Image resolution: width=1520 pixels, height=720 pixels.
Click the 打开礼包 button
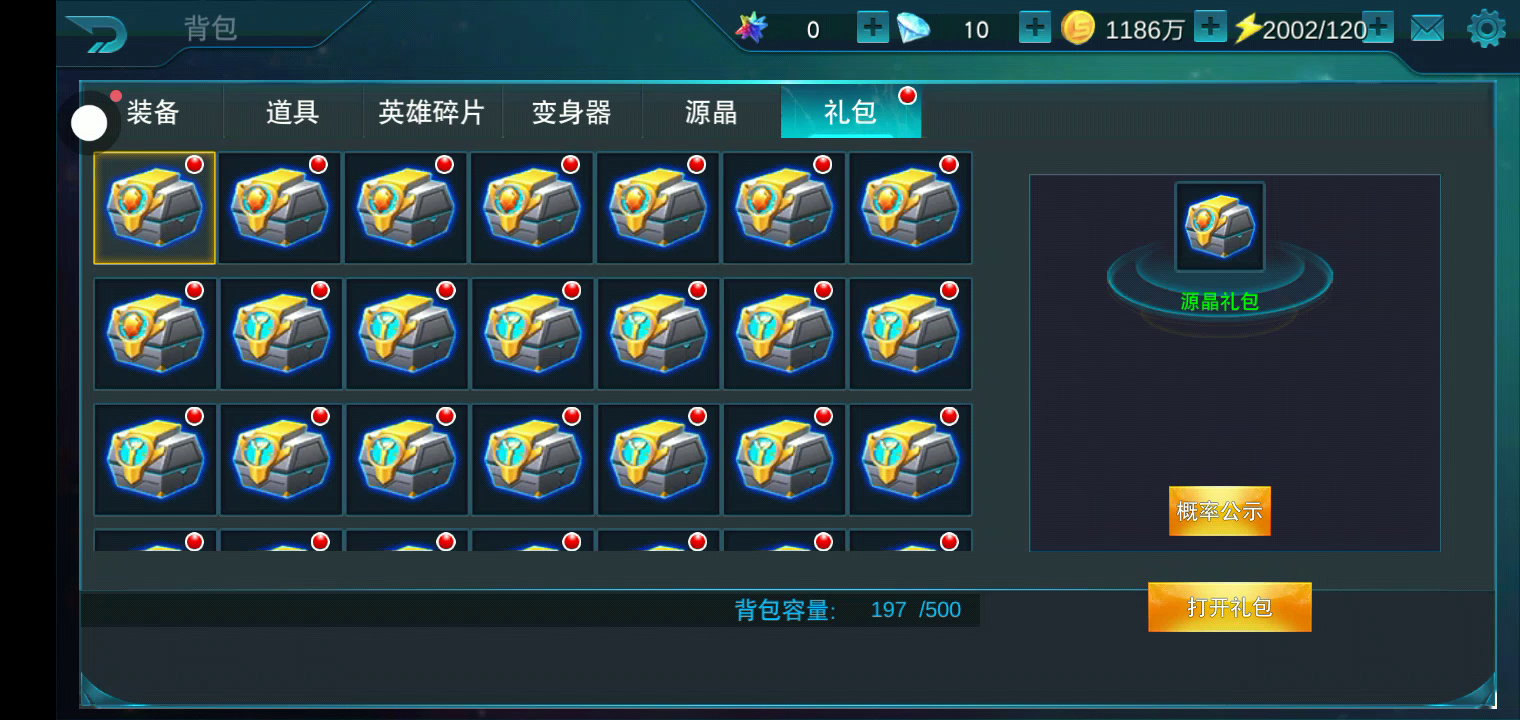(x=1230, y=607)
